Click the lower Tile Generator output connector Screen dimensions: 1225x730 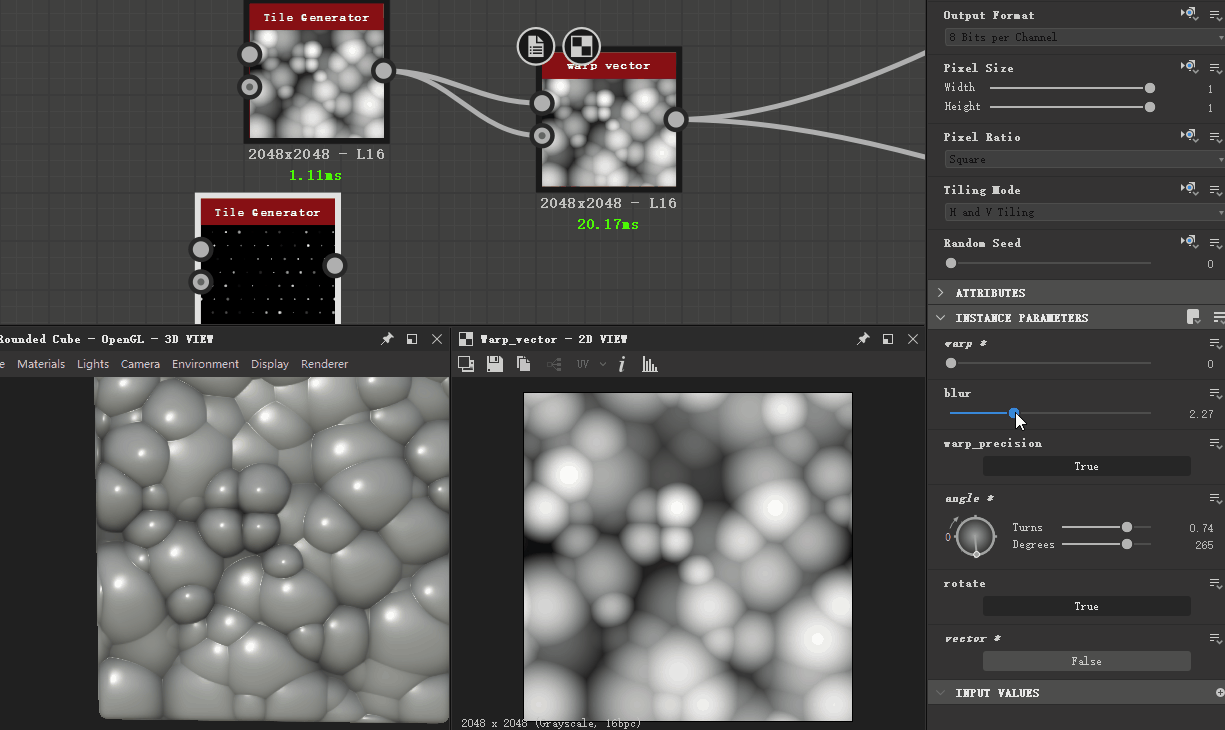(x=335, y=265)
